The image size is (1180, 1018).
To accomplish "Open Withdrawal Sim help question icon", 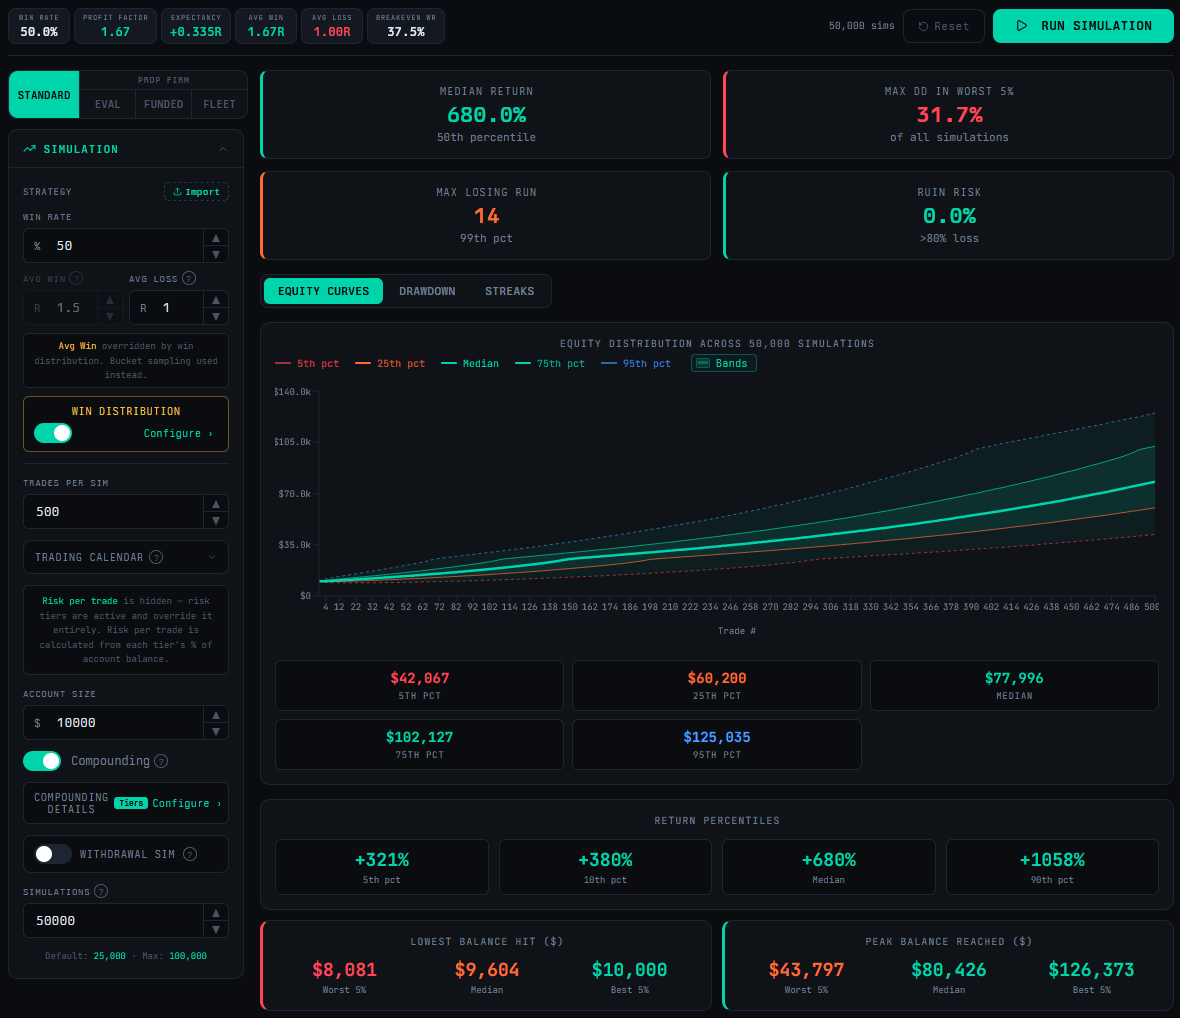I will (190, 854).
